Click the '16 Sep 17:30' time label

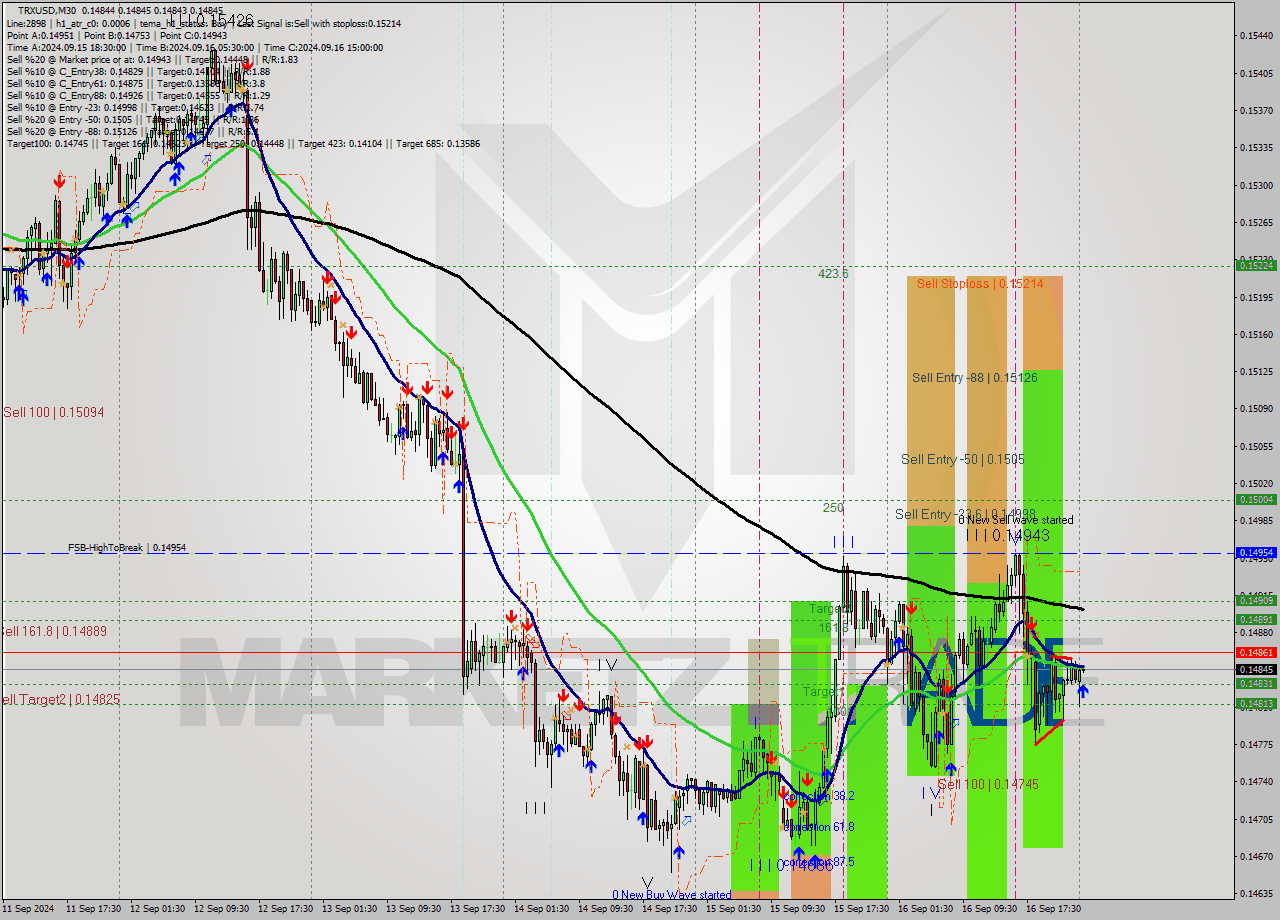[x=1053, y=909]
